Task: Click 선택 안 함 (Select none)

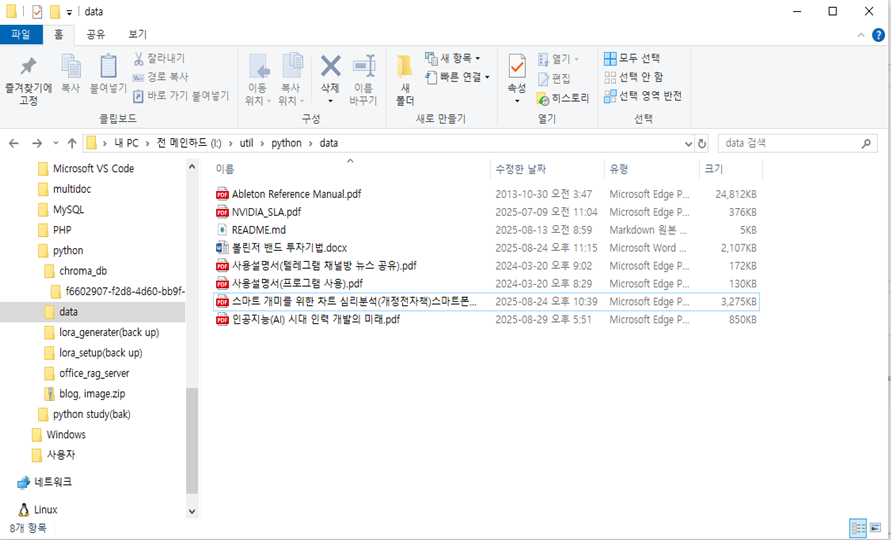Action: point(634,77)
